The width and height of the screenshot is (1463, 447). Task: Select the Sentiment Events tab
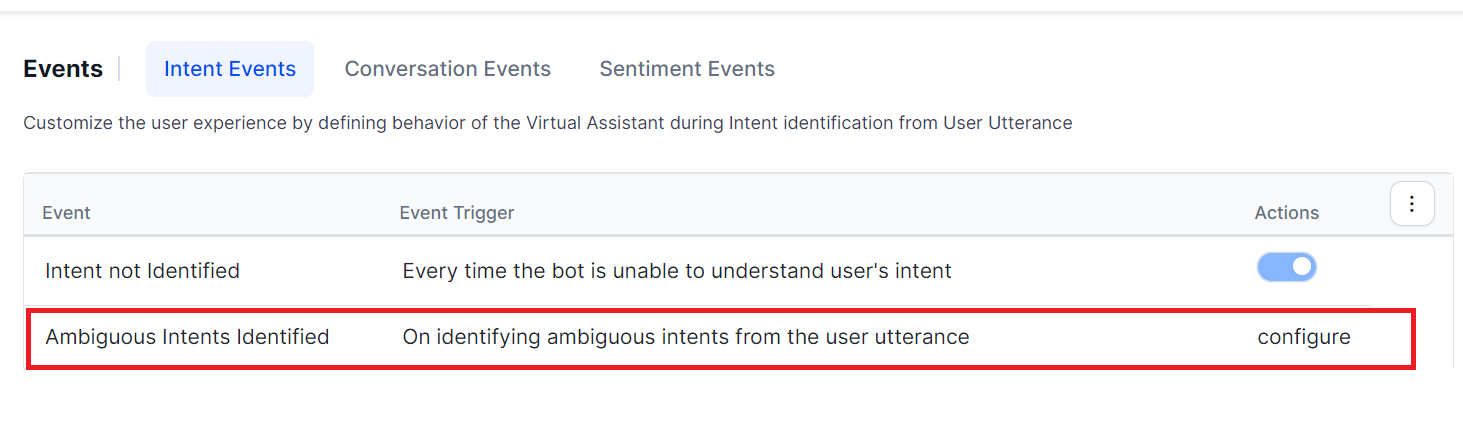pos(687,69)
